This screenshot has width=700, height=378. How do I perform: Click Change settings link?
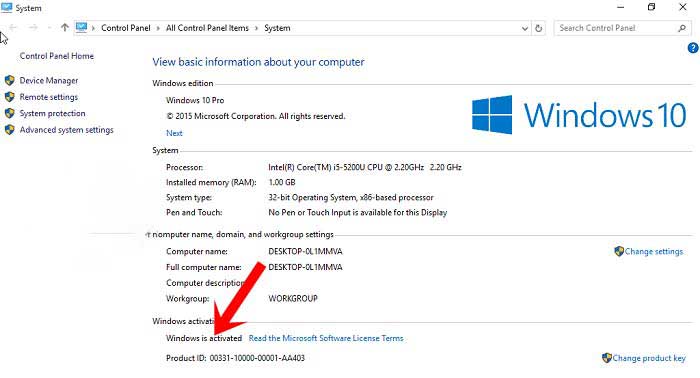point(654,251)
